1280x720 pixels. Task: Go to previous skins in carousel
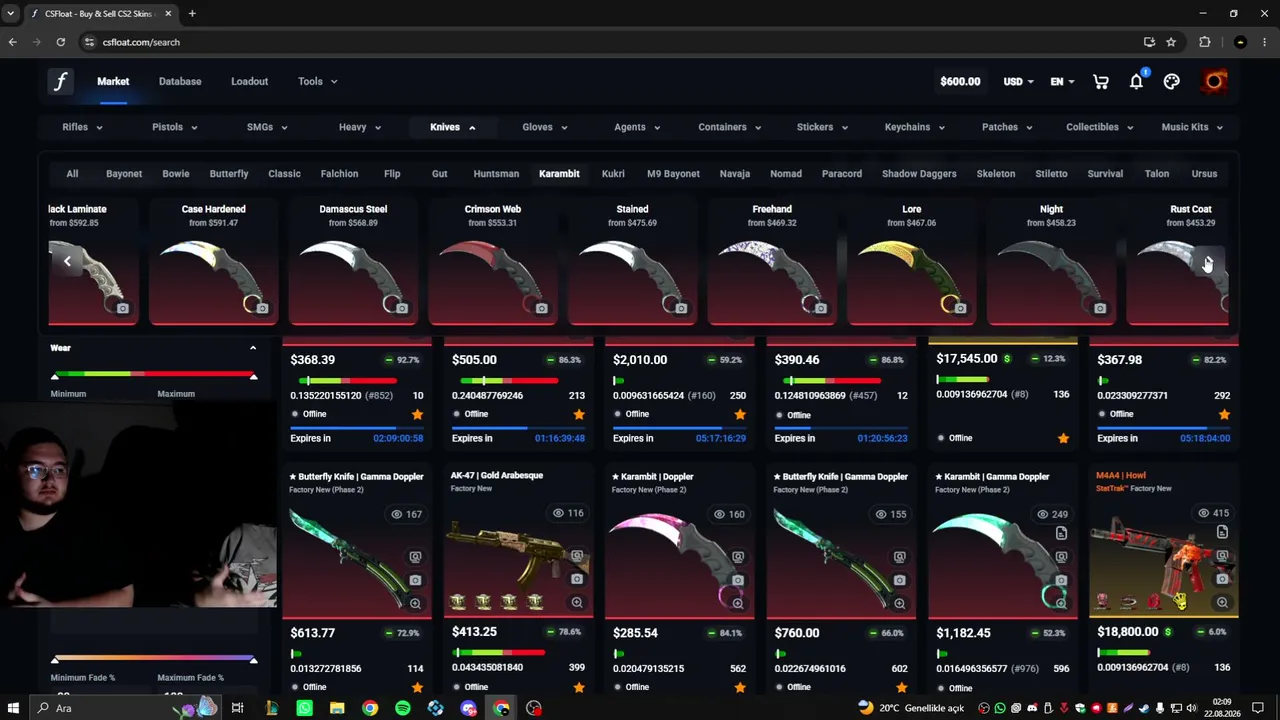point(67,262)
